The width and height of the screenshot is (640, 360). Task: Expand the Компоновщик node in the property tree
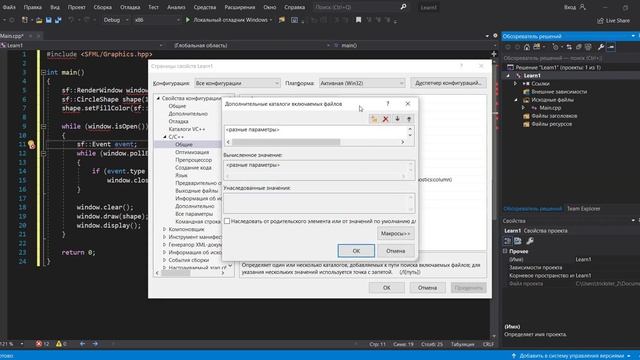[x=165, y=229]
